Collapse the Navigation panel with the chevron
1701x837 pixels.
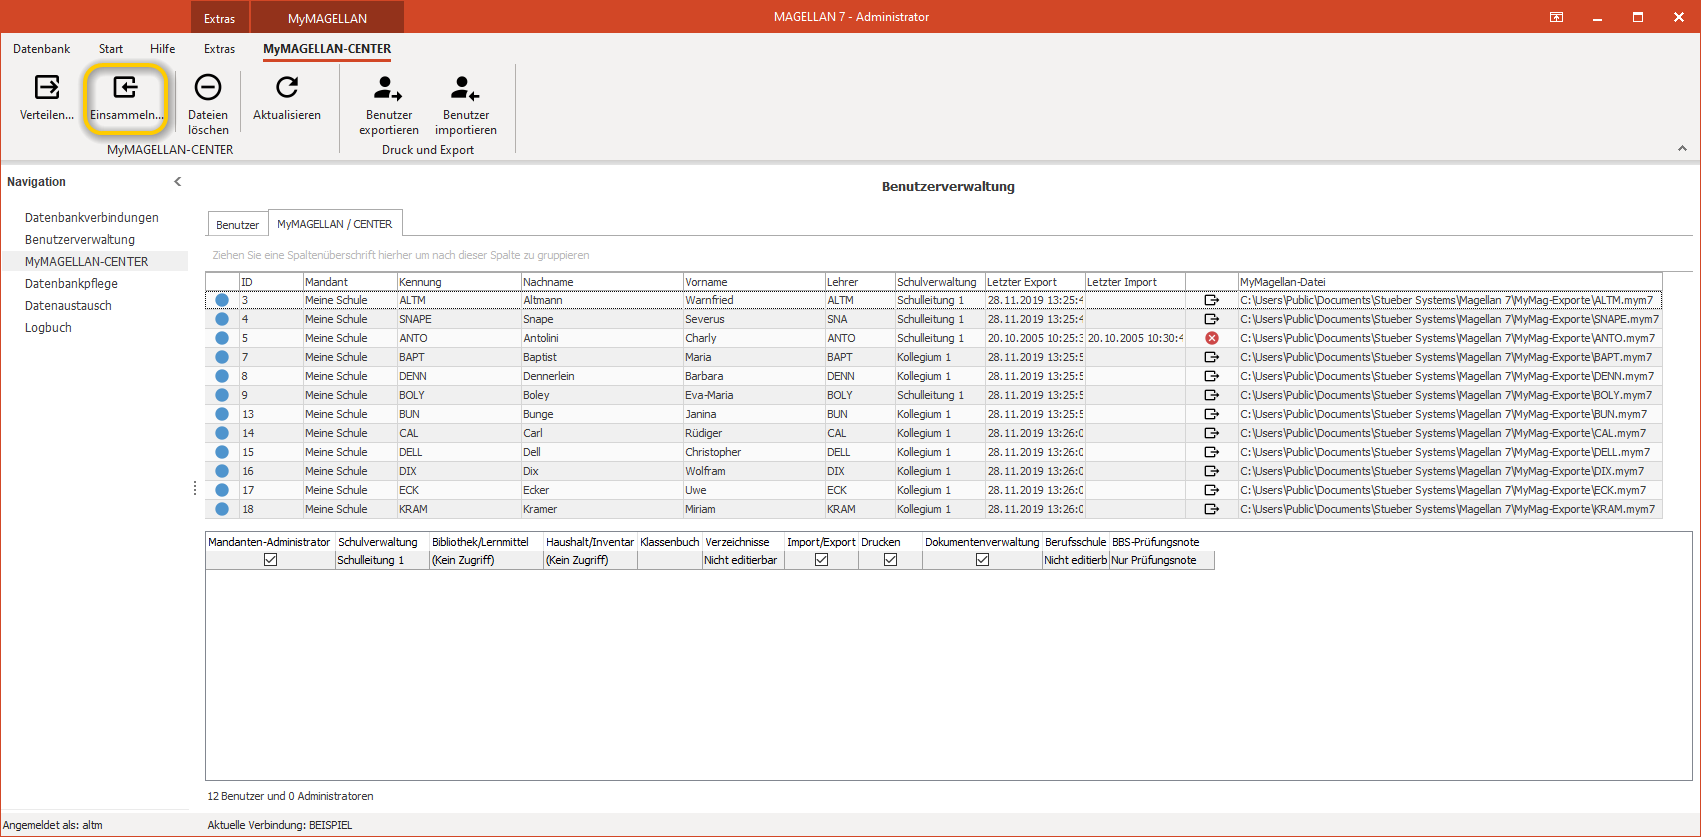(178, 182)
